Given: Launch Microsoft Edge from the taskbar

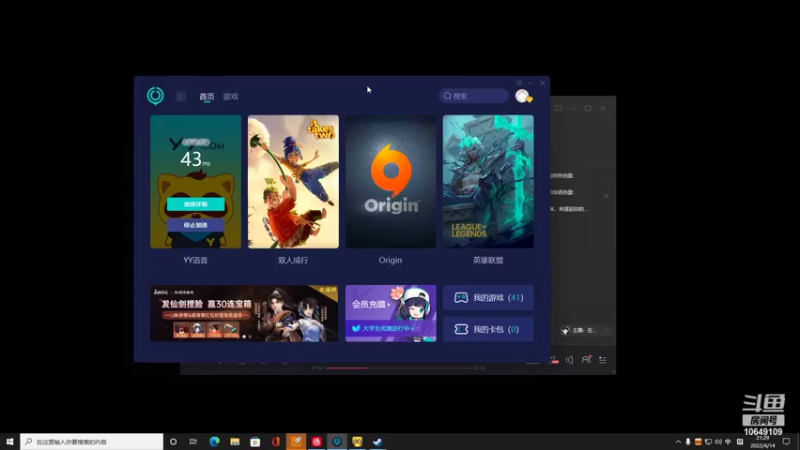Looking at the screenshot, I should pyautogui.click(x=214, y=441).
